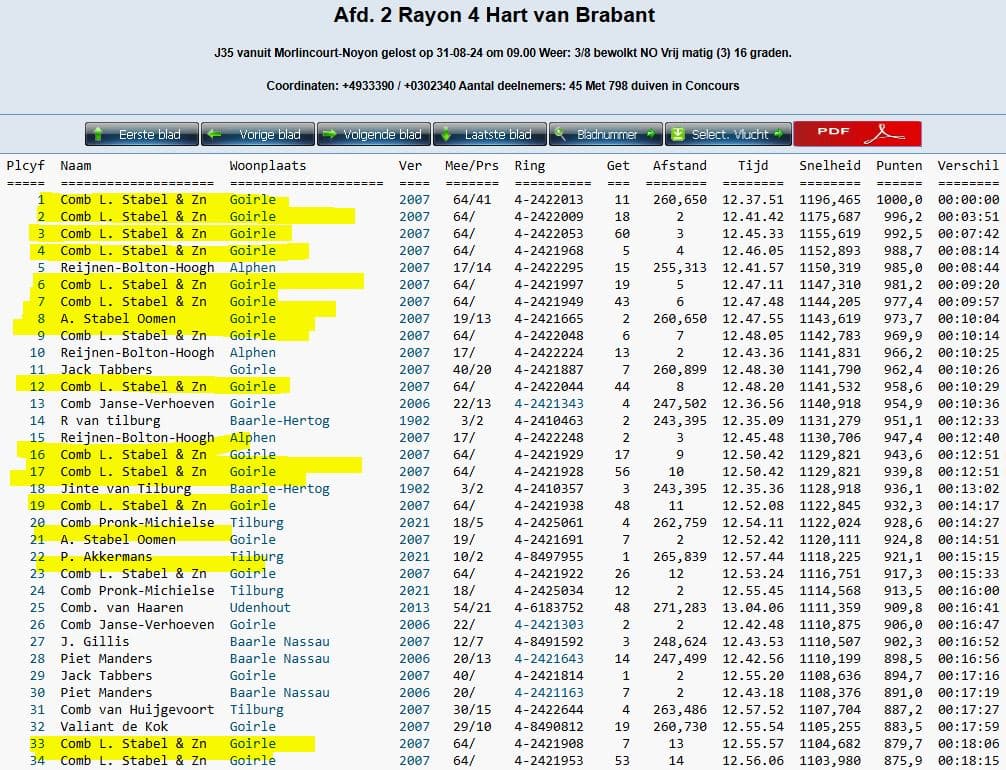Jump to Laatste blad page
Image resolution: width=1006 pixels, height=770 pixels.
point(488,134)
